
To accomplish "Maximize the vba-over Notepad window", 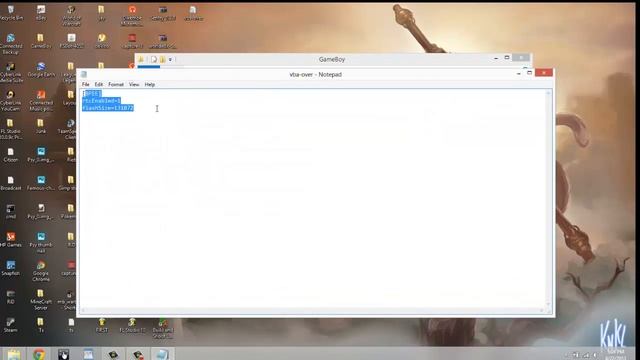I will (x=529, y=73).
